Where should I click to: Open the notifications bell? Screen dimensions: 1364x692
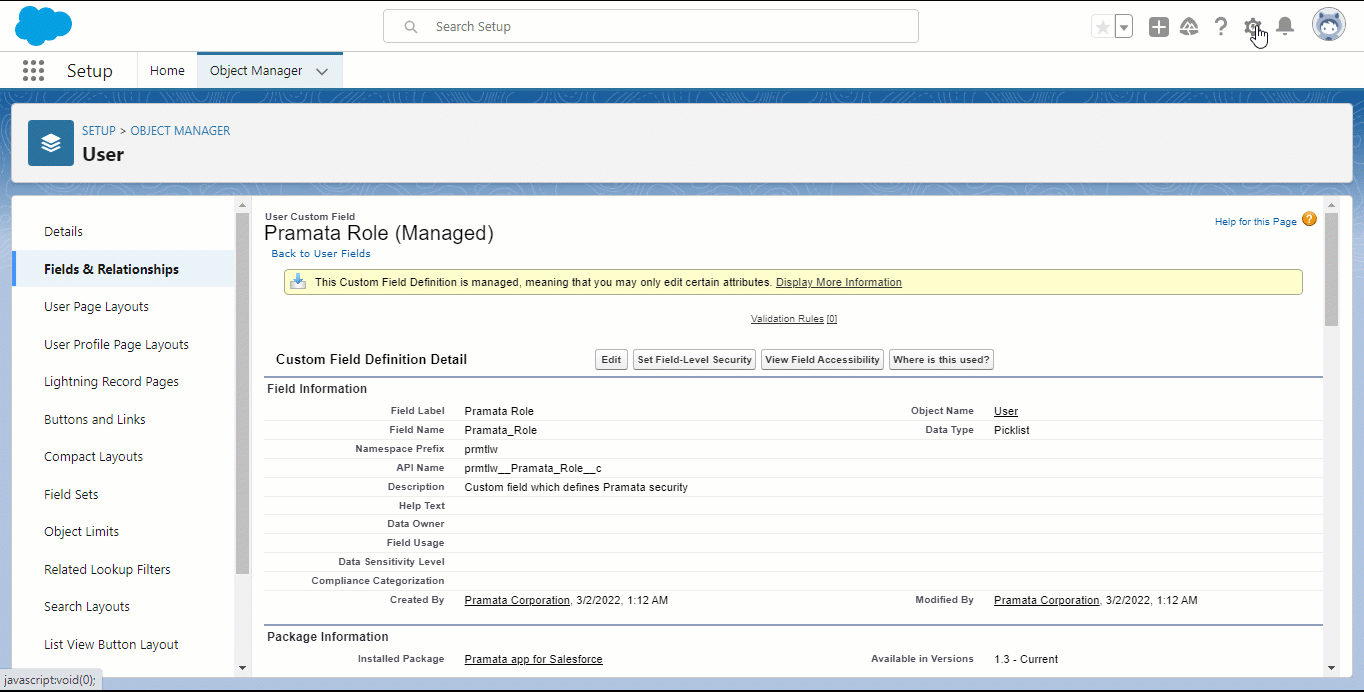coord(1286,27)
